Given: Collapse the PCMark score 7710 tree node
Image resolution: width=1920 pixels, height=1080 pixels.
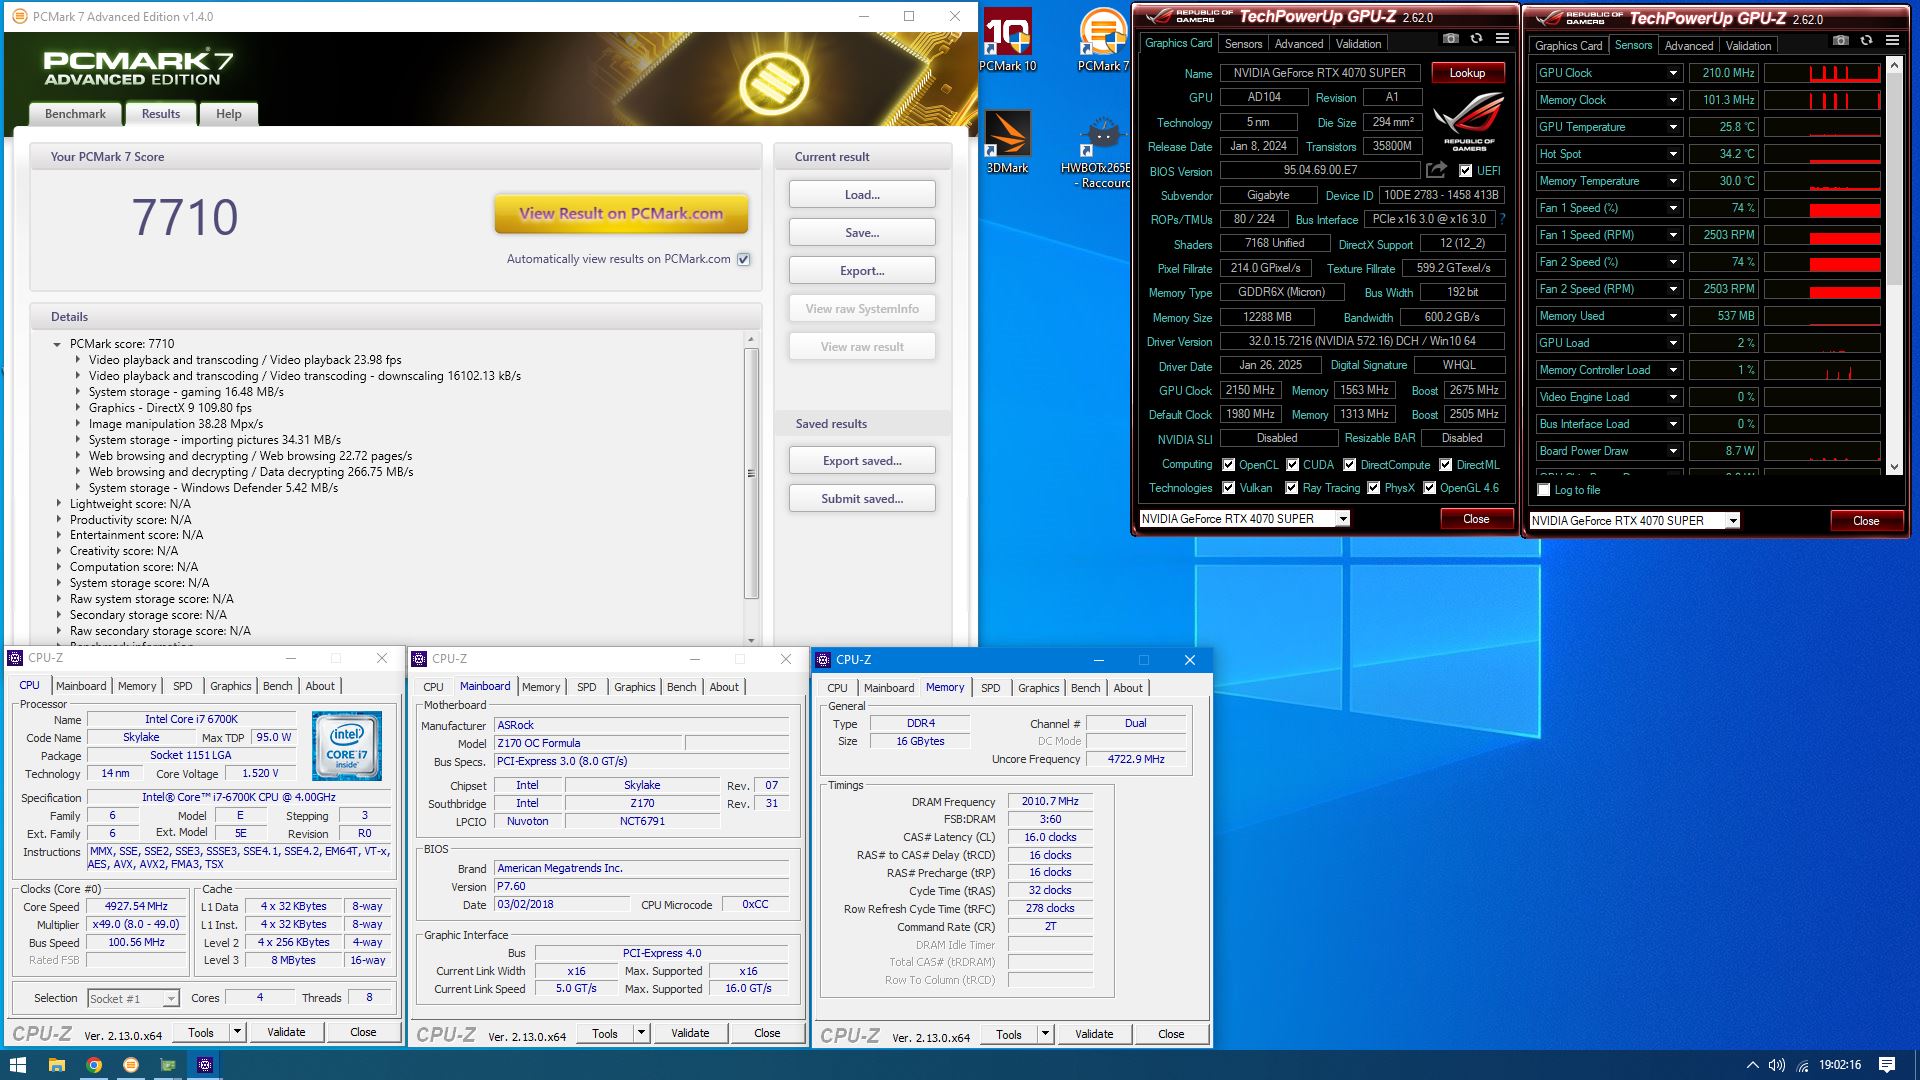Looking at the screenshot, I should [57, 344].
